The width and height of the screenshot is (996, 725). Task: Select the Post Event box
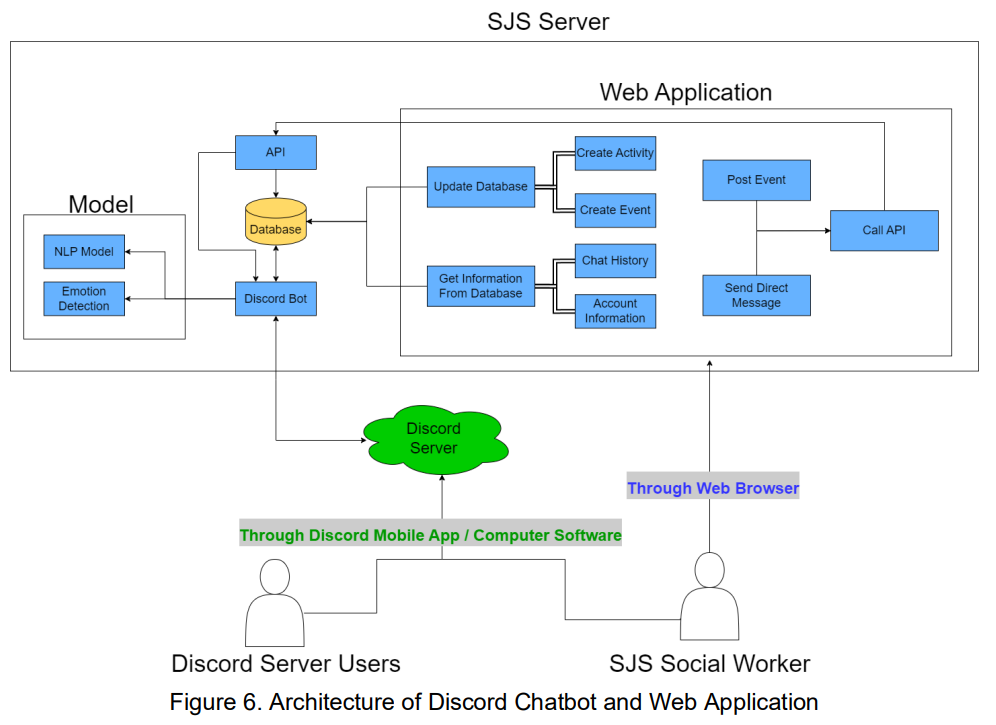[756, 180]
